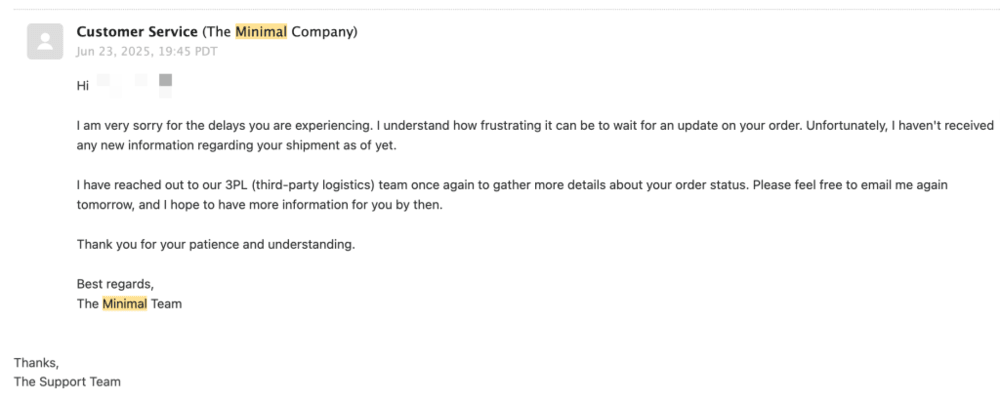Click the third-party logistics parenthetical text
1000x400 pixels.
[x=314, y=186]
